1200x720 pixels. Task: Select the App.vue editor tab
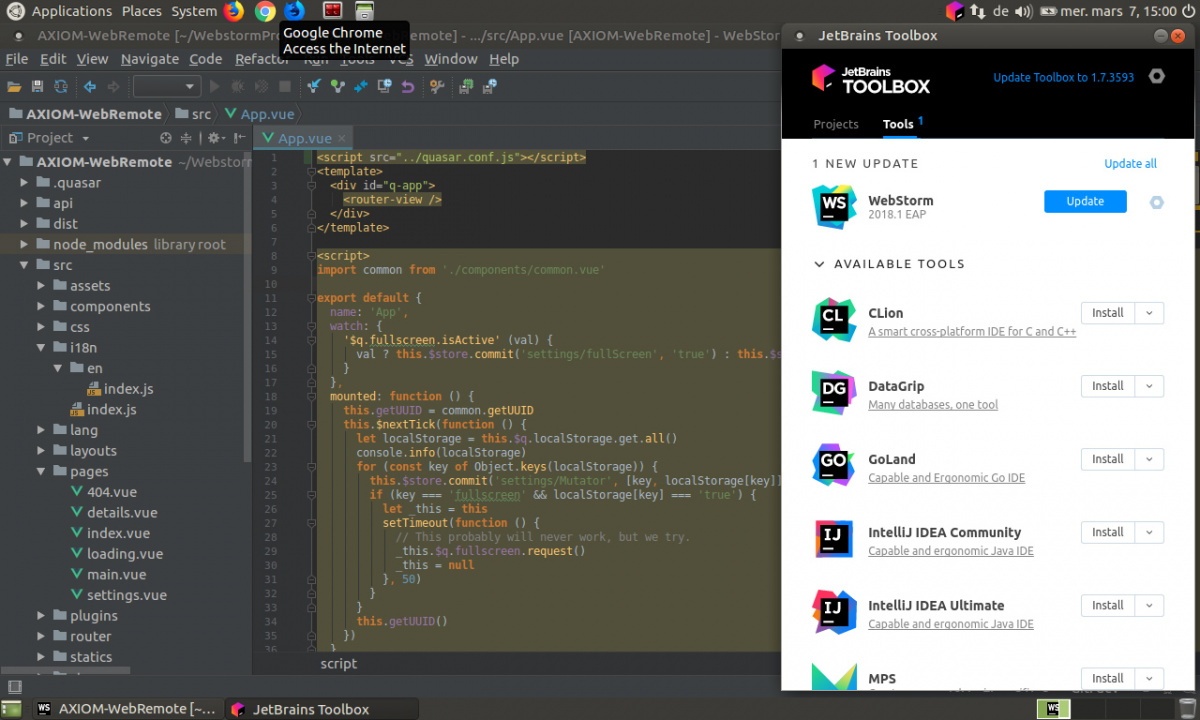point(304,138)
